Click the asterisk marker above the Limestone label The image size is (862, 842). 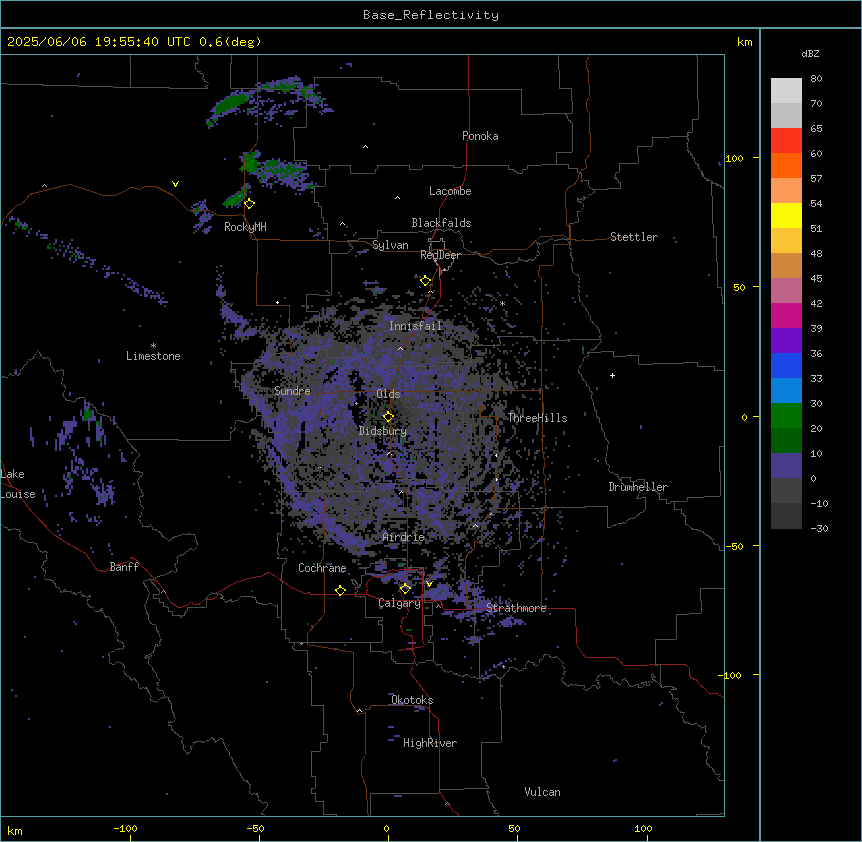click(x=153, y=346)
